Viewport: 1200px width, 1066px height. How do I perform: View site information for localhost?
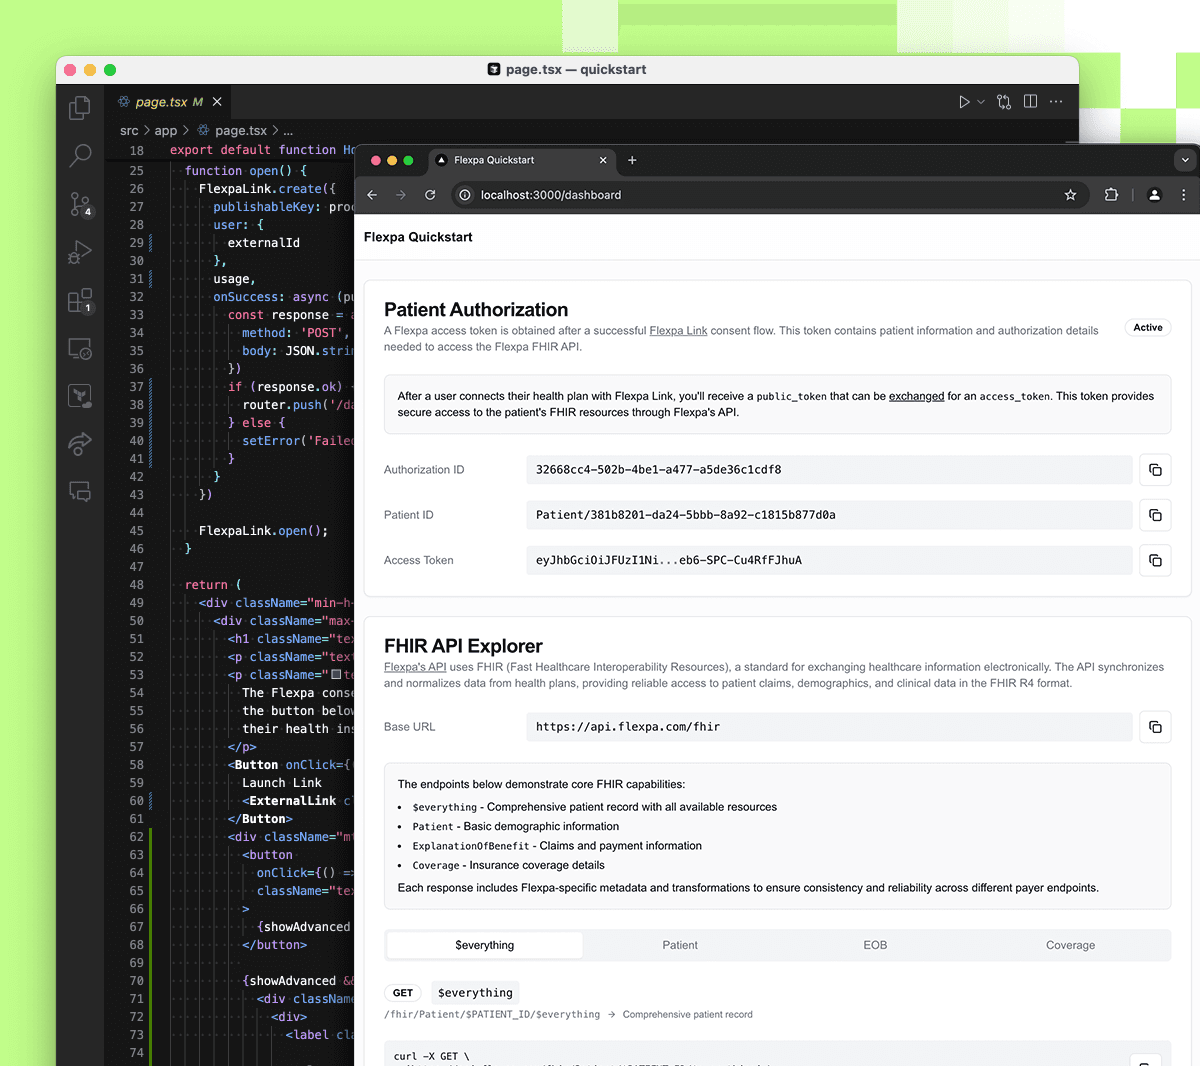(465, 195)
